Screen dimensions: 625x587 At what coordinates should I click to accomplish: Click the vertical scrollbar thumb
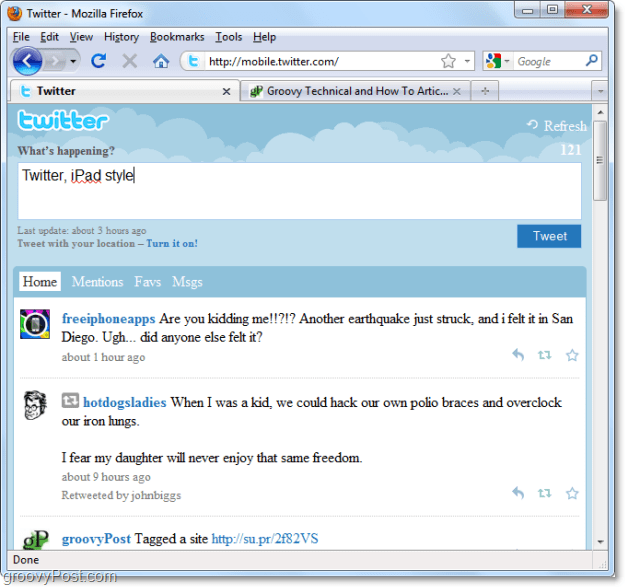(599, 161)
